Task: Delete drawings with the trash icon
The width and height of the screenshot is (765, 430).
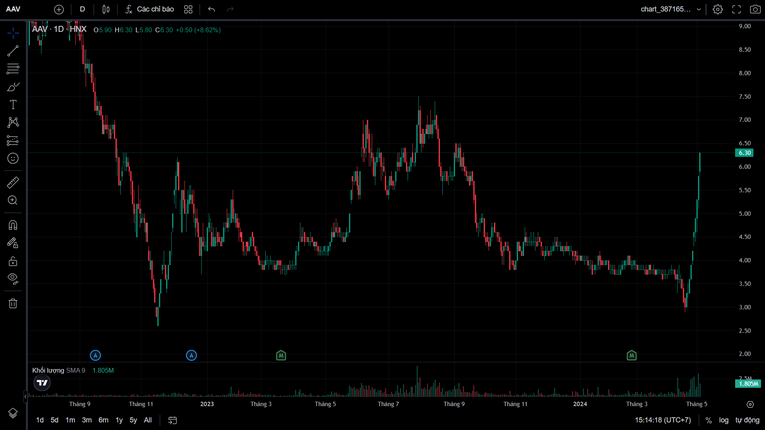Action: click(13, 303)
